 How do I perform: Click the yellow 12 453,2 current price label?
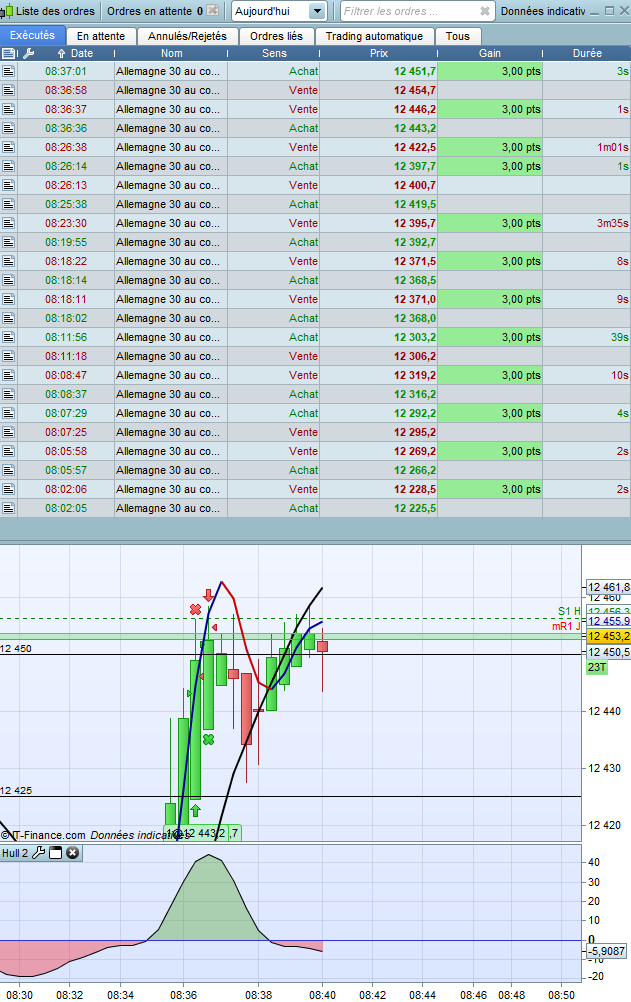[609, 636]
